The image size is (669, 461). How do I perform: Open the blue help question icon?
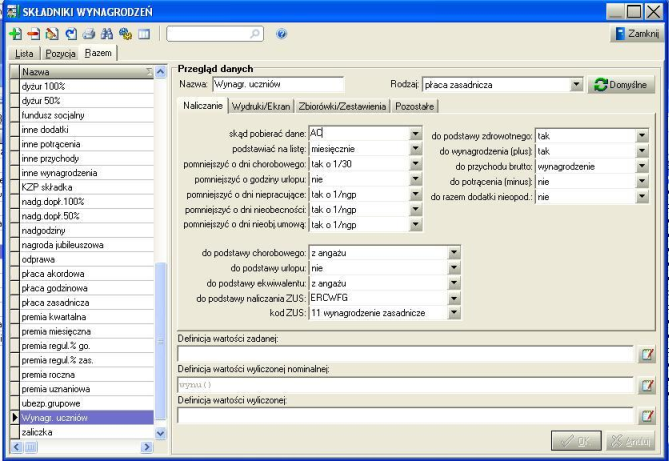point(281,34)
